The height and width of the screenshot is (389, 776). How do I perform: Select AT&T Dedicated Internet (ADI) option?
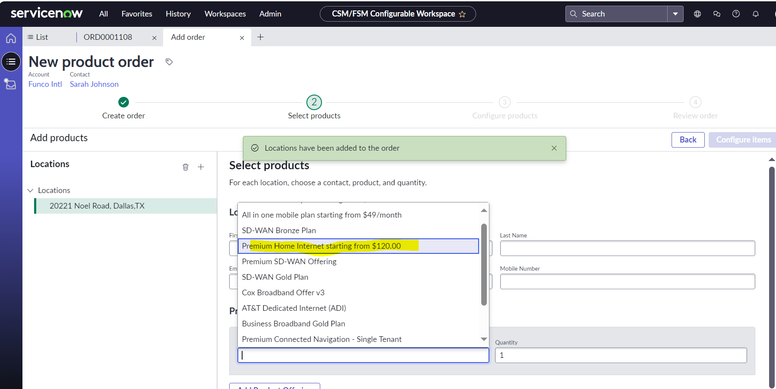tap(359, 308)
